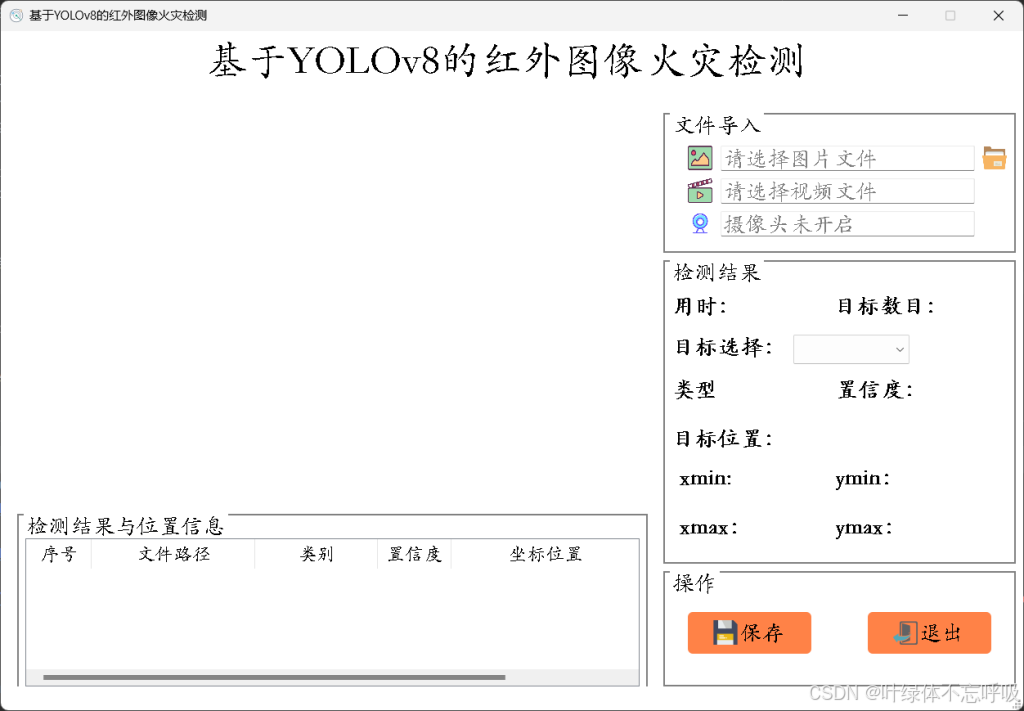Click the 保存 button
The width and height of the screenshot is (1024, 711).
coord(749,633)
